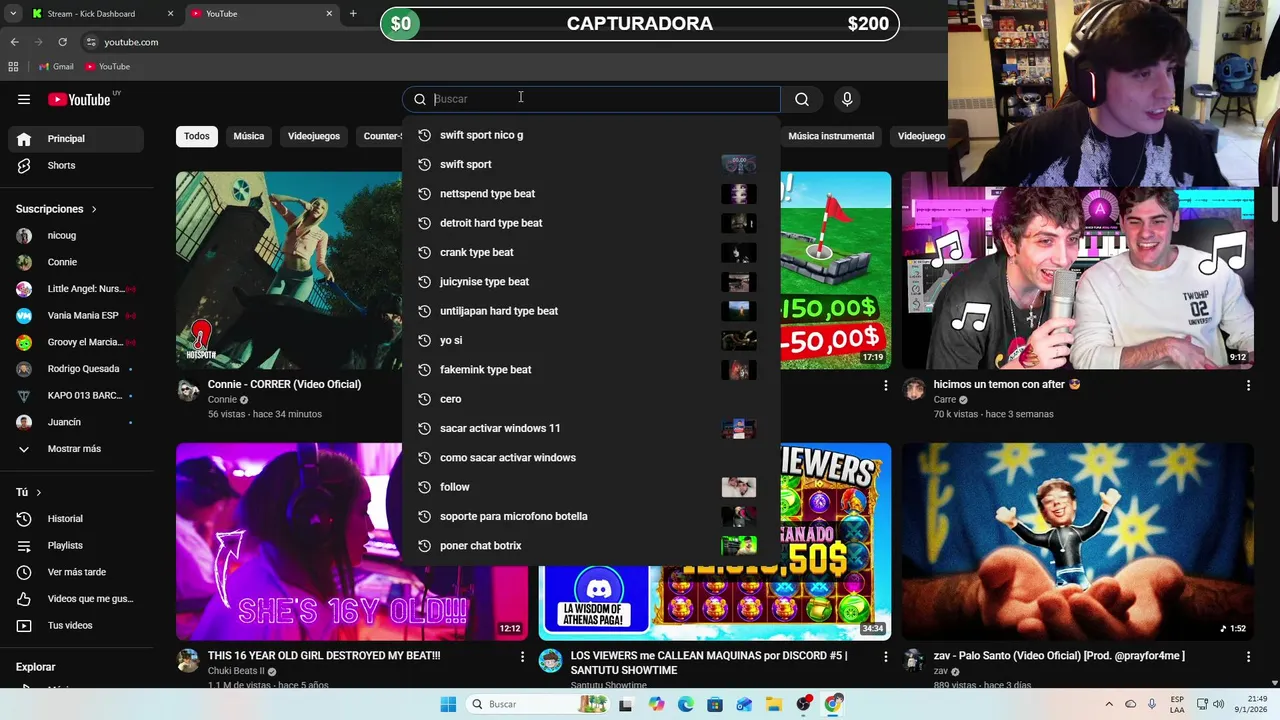Open the YouTube hamburger guide menu
This screenshot has width=1280, height=720.
coord(24,99)
